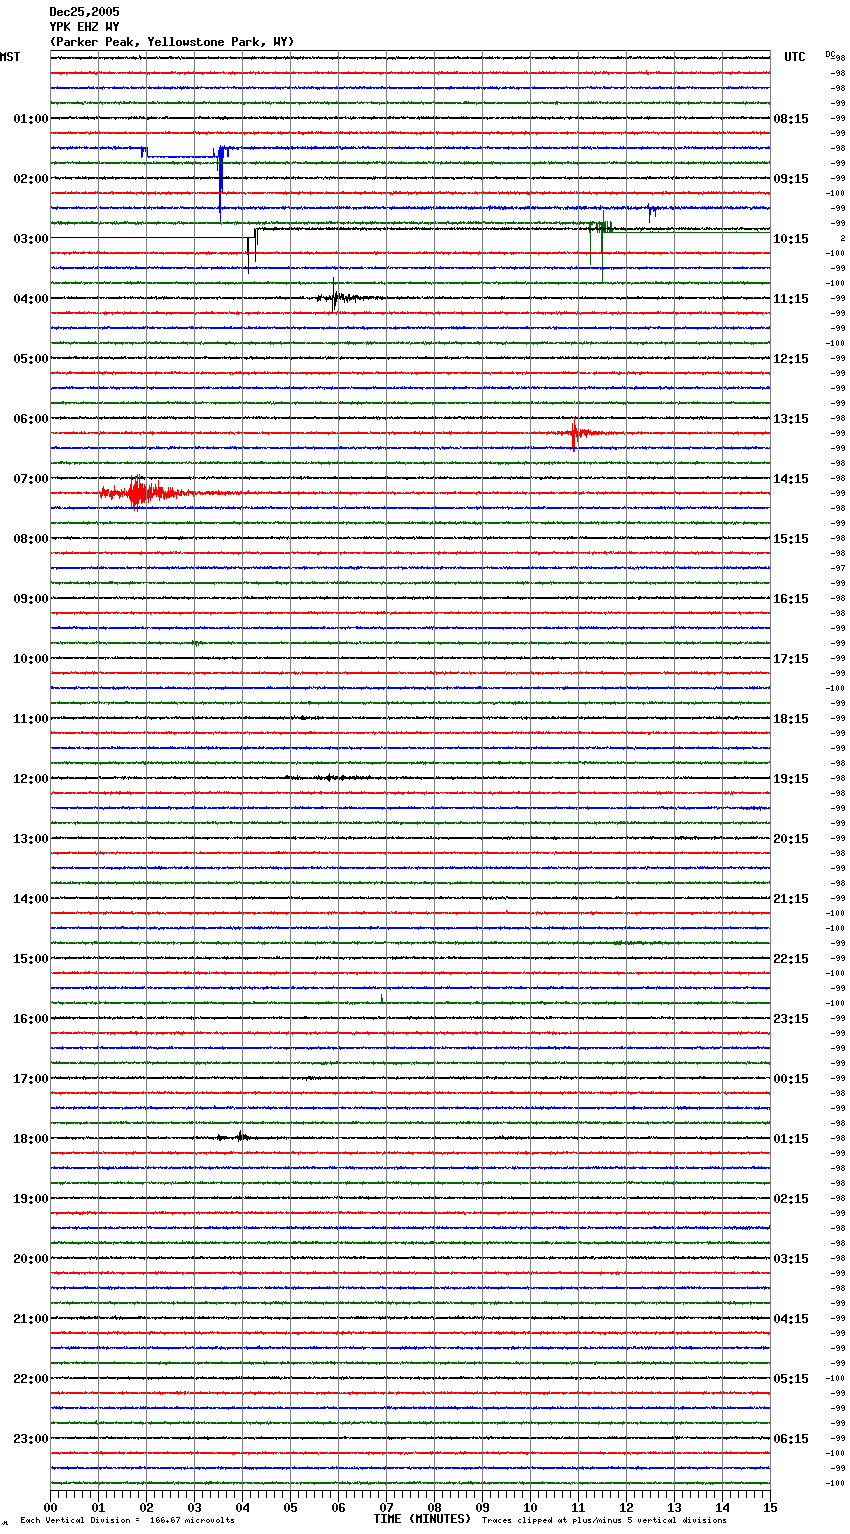Click minute 15 tick label on bottom axis
850x1534 pixels.
pos(770,1507)
